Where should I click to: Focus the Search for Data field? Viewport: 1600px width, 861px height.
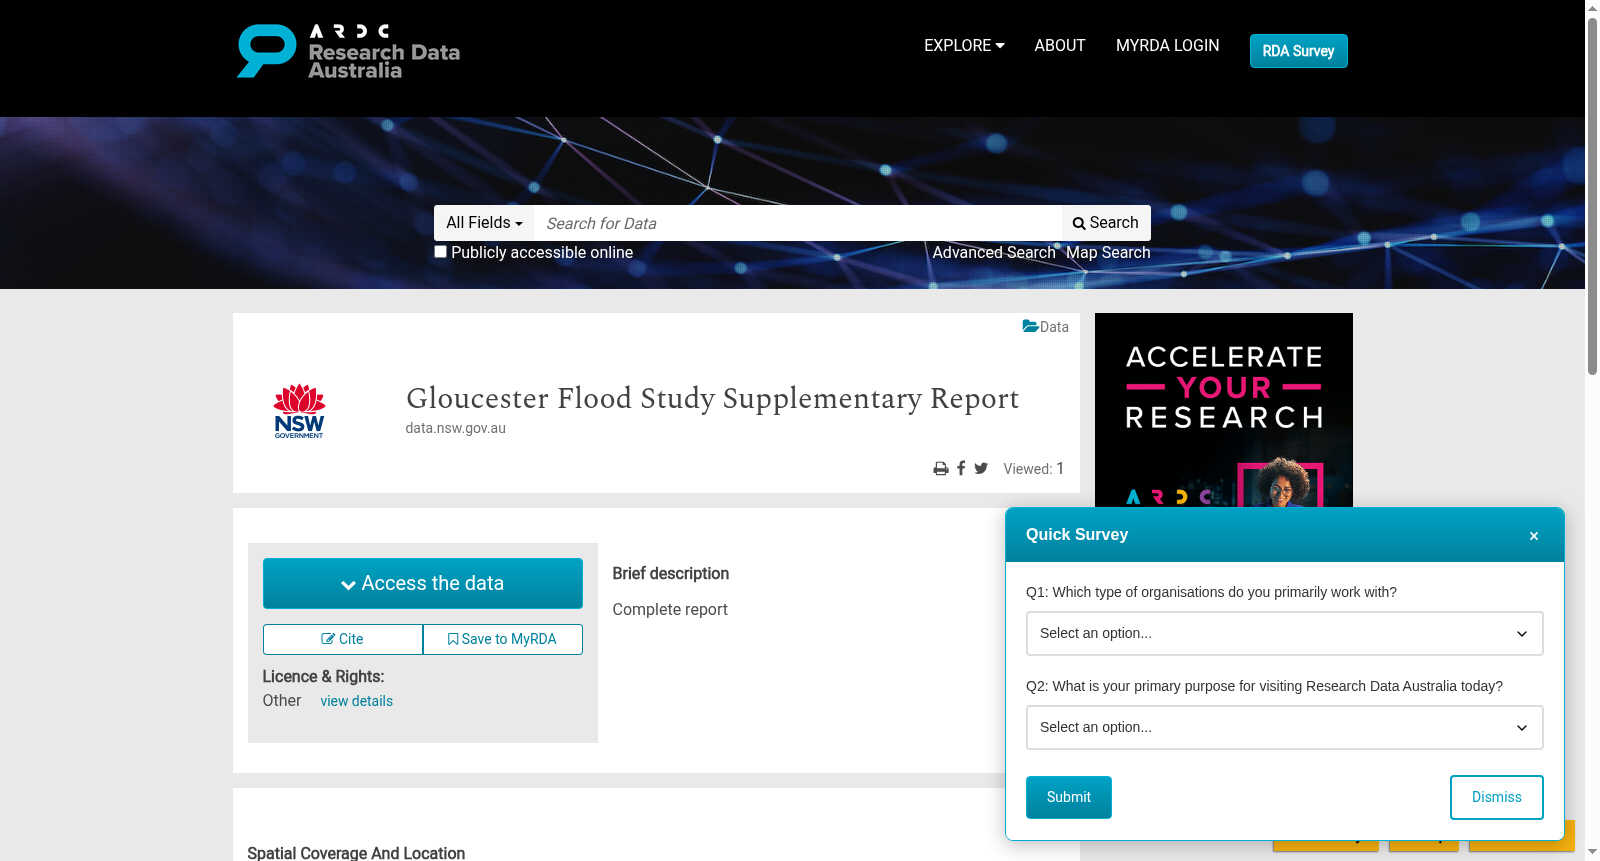797,223
